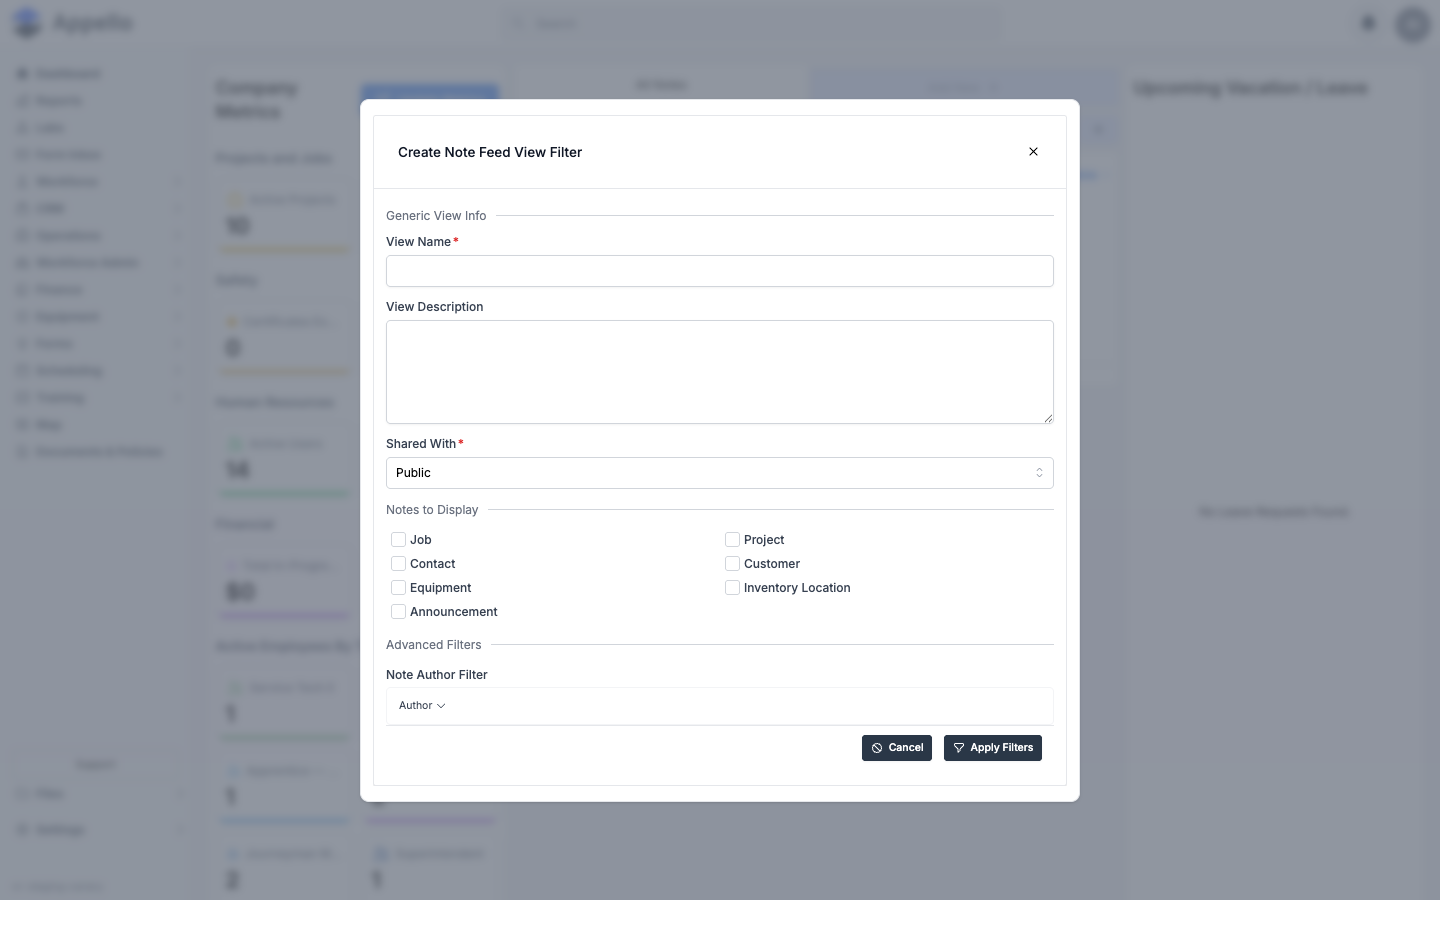Click the View Description text area

coord(720,372)
